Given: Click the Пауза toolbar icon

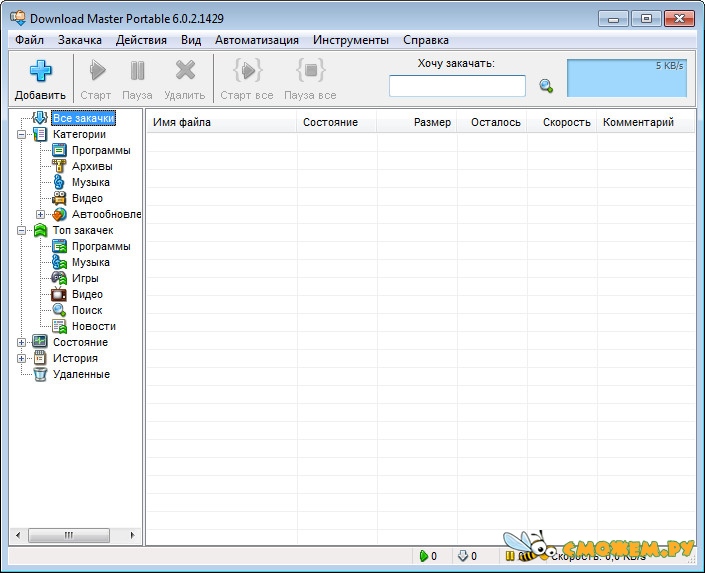Looking at the screenshot, I should click(137, 71).
